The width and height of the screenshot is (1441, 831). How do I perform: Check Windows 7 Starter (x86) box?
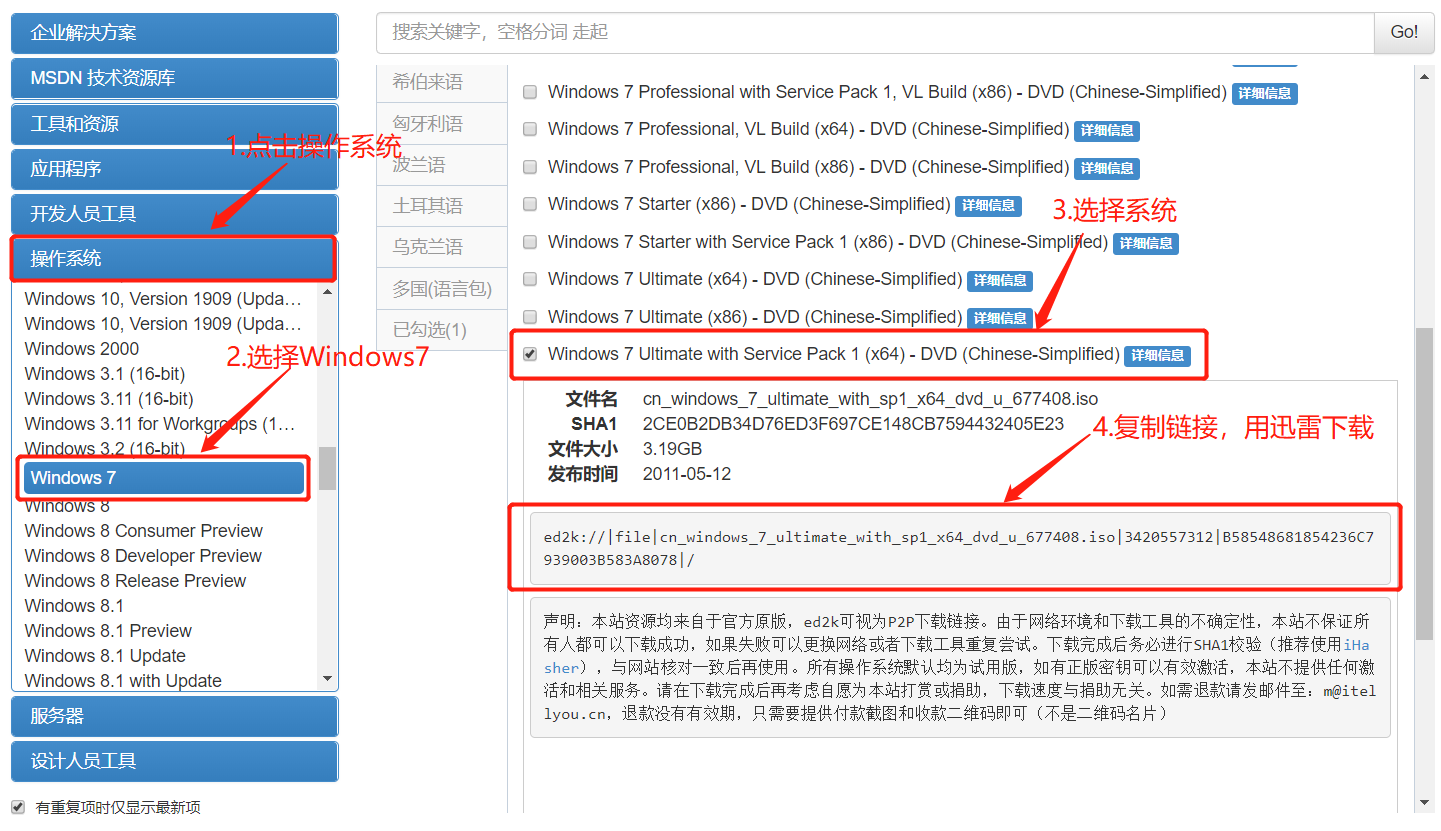[x=530, y=204]
